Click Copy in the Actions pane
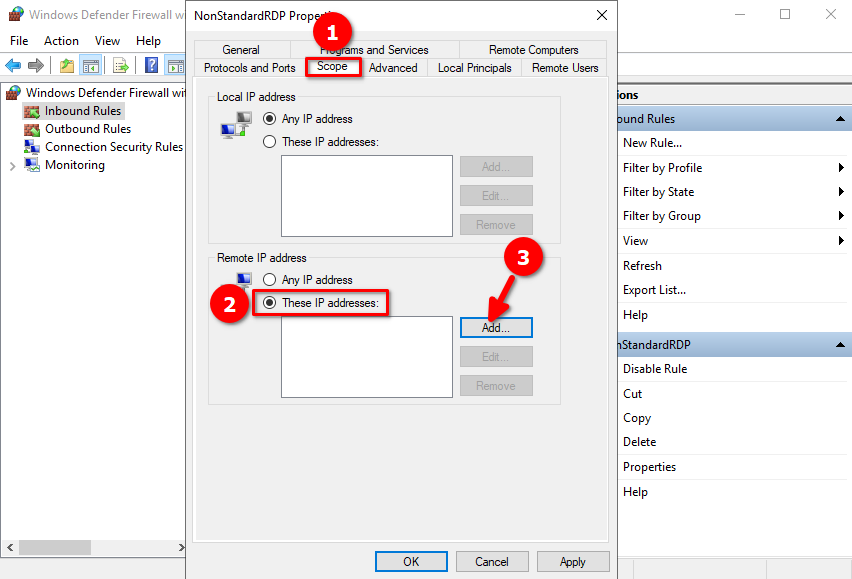852x579 pixels. click(637, 418)
